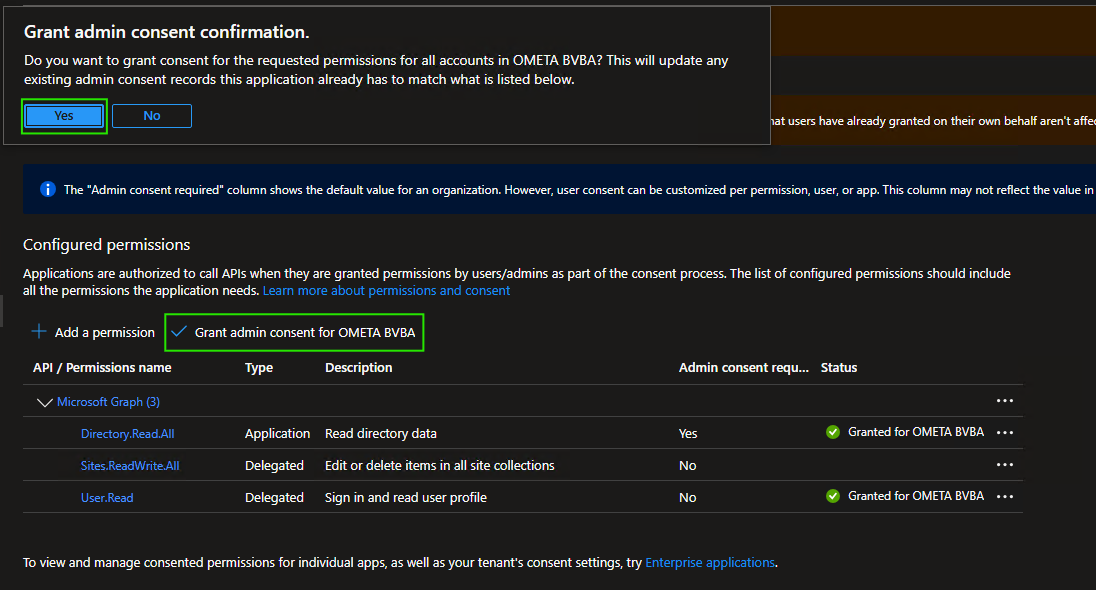Open more options for Sites.ReadWrite.All row
Image resolution: width=1096 pixels, height=590 pixels.
1004,465
